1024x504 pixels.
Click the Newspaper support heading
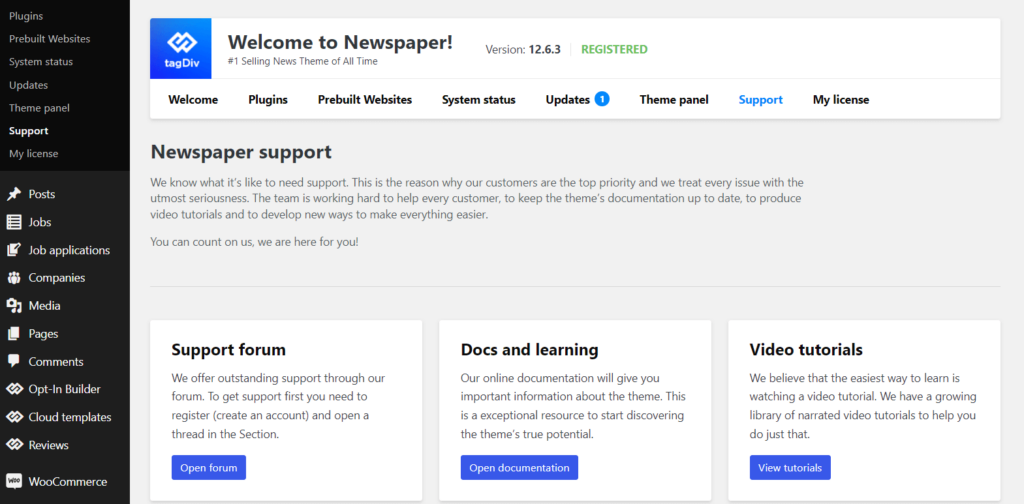click(x=241, y=152)
